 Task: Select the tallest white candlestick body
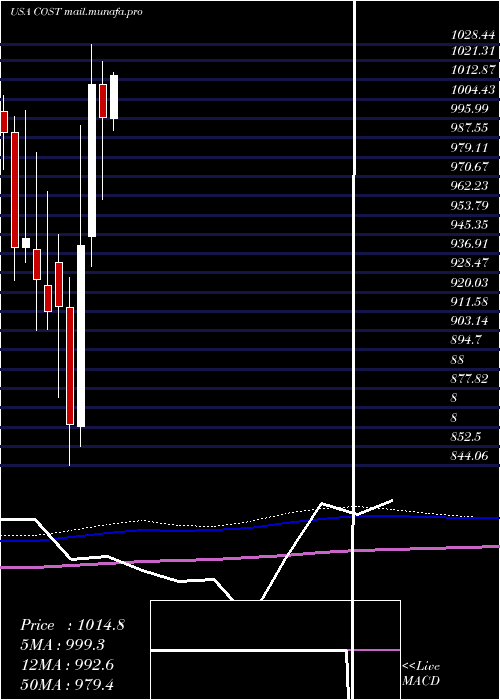click(81, 336)
